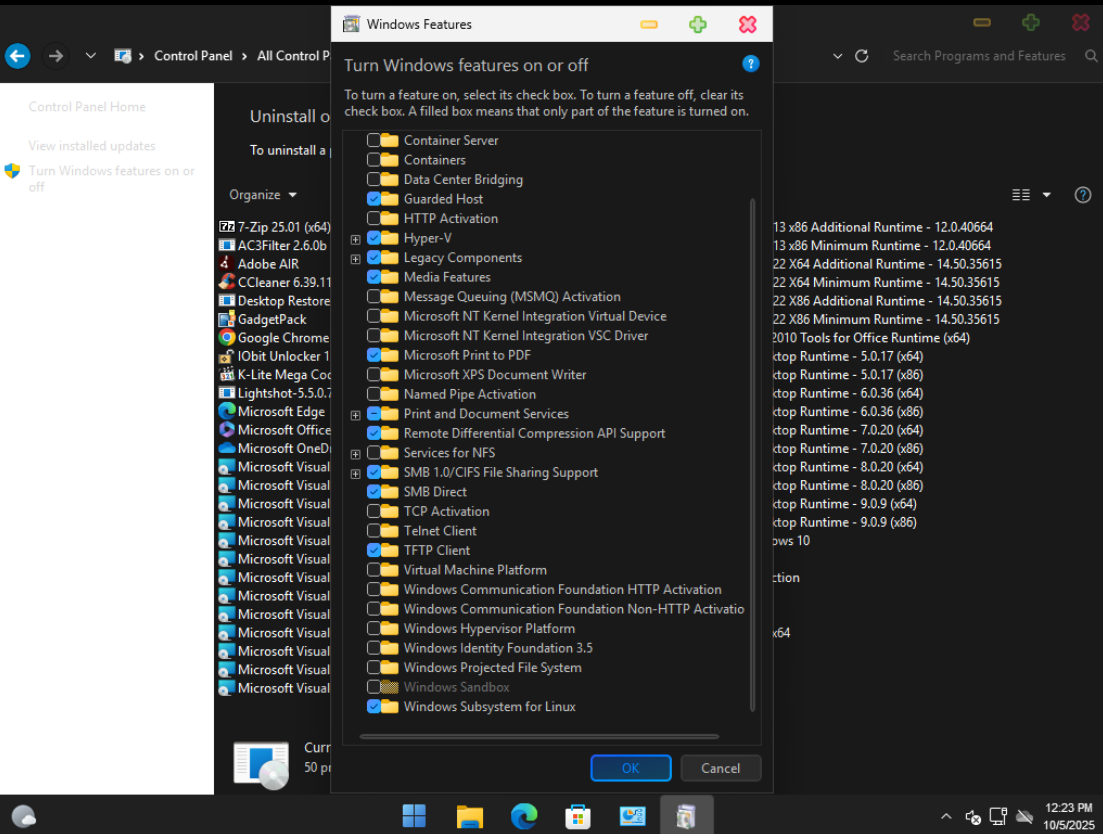Tick the Virtual Machine Platform checkbox
This screenshot has height=834, width=1103.
pyautogui.click(x=374, y=570)
